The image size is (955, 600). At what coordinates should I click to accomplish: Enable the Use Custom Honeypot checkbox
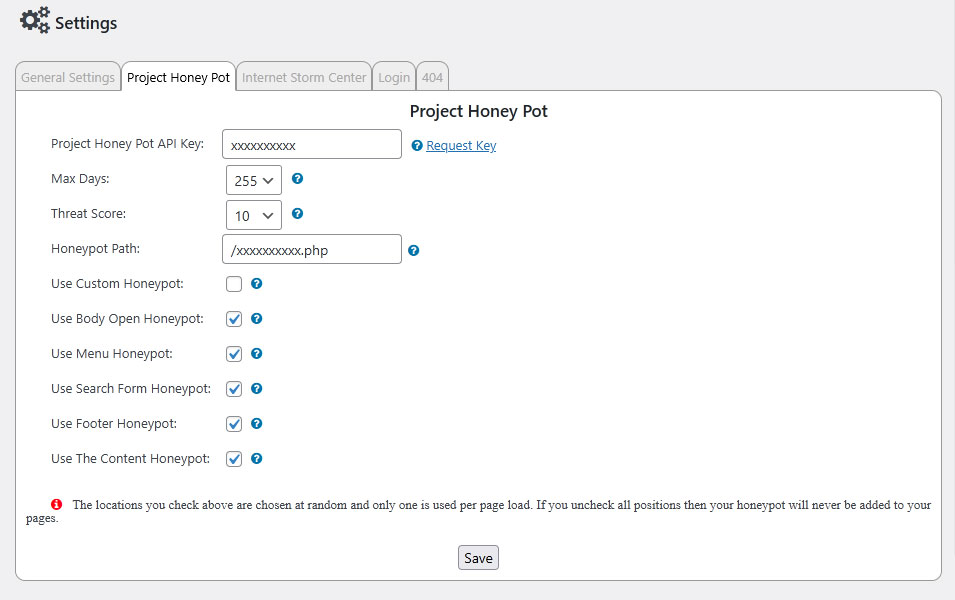point(232,284)
